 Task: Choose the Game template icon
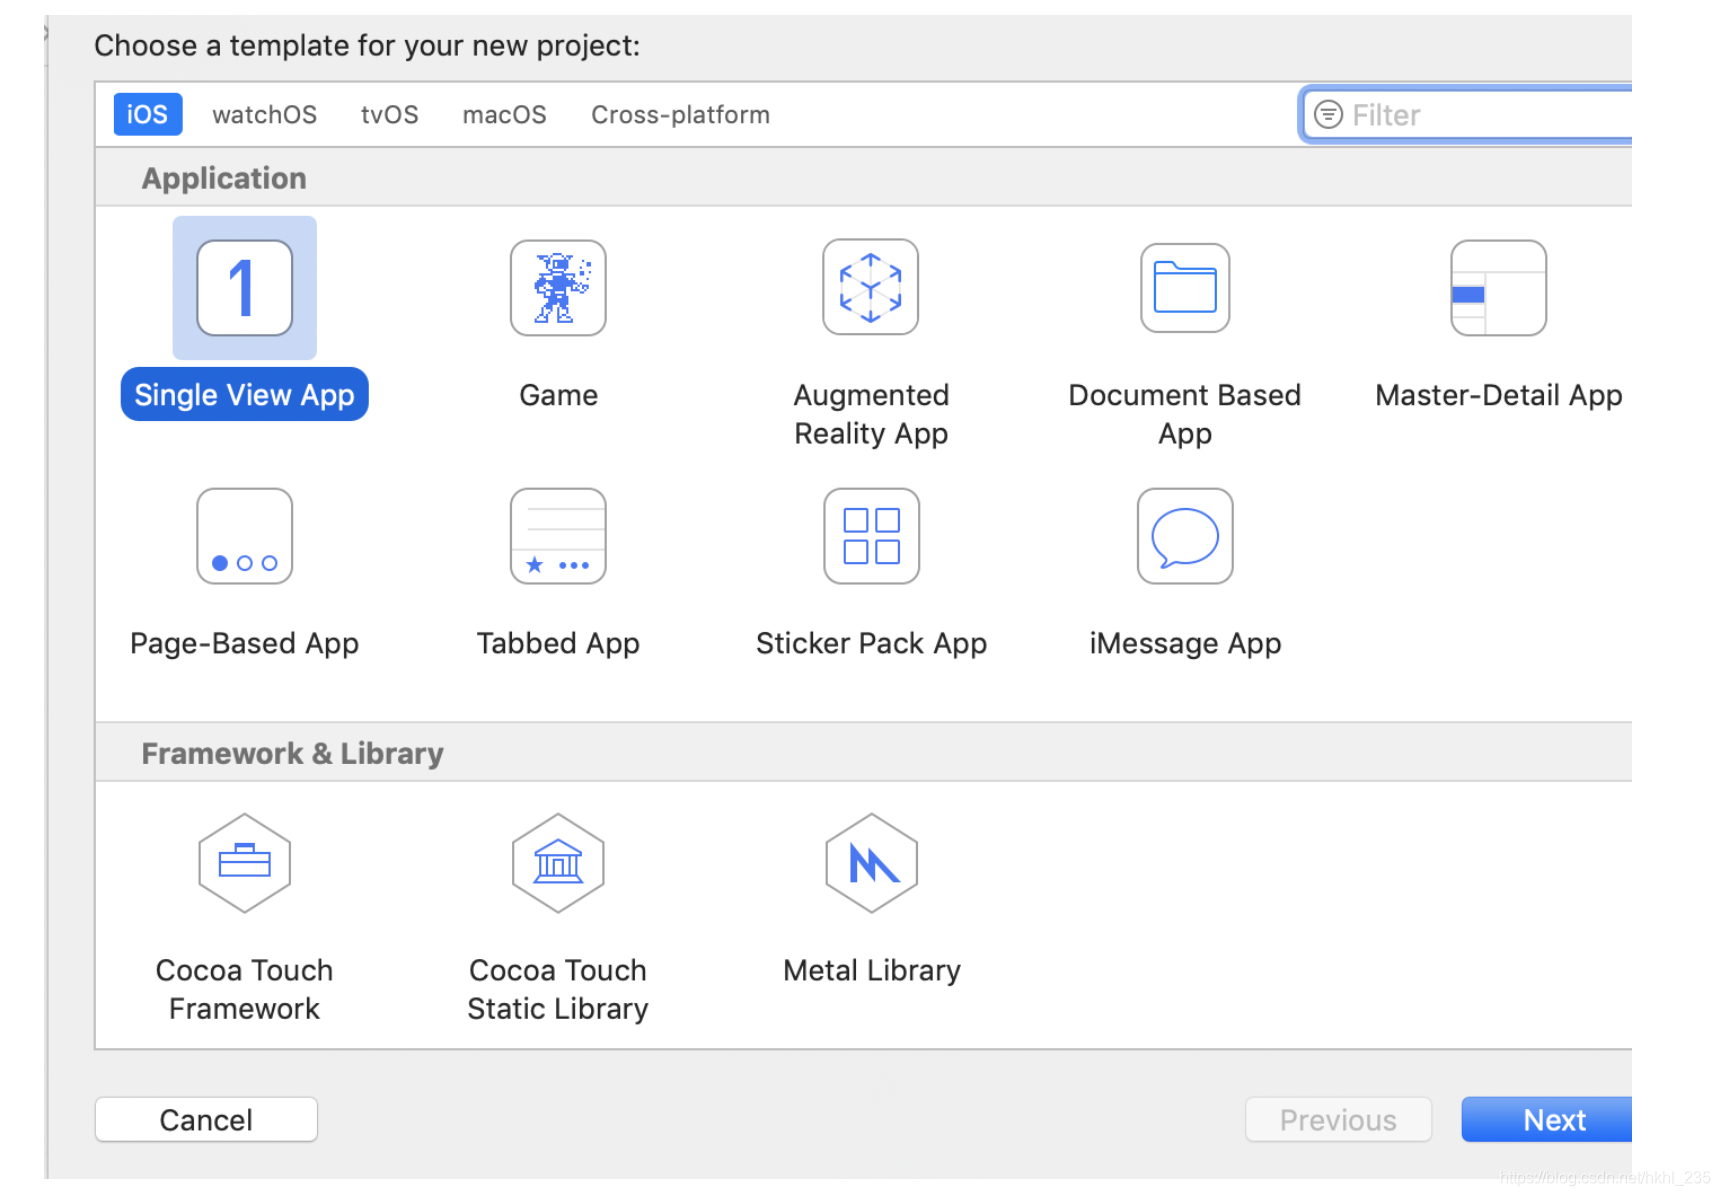[x=558, y=288]
